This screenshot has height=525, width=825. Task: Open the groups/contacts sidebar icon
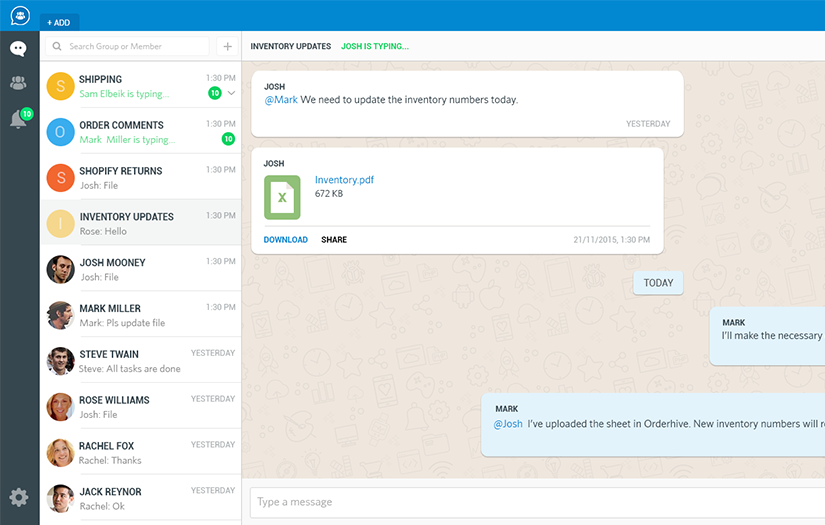[x=18, y=83]
